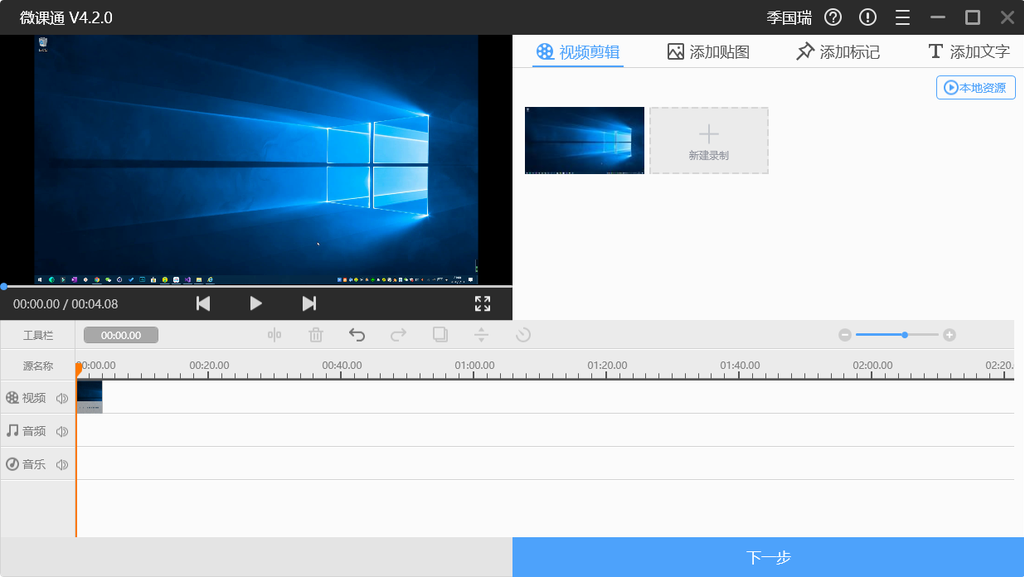Mute the 视频 track

[62, 398]
